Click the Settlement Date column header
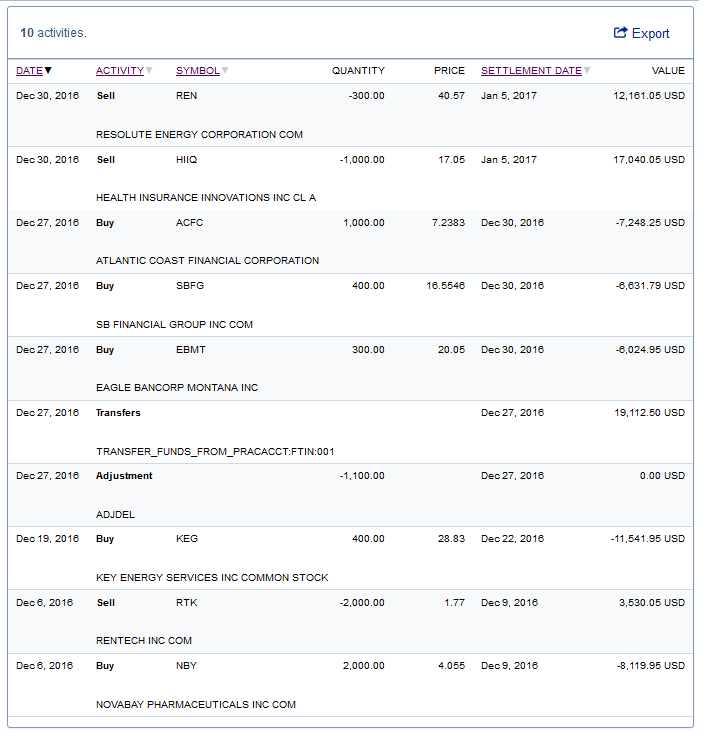 [x=530, y=71]
